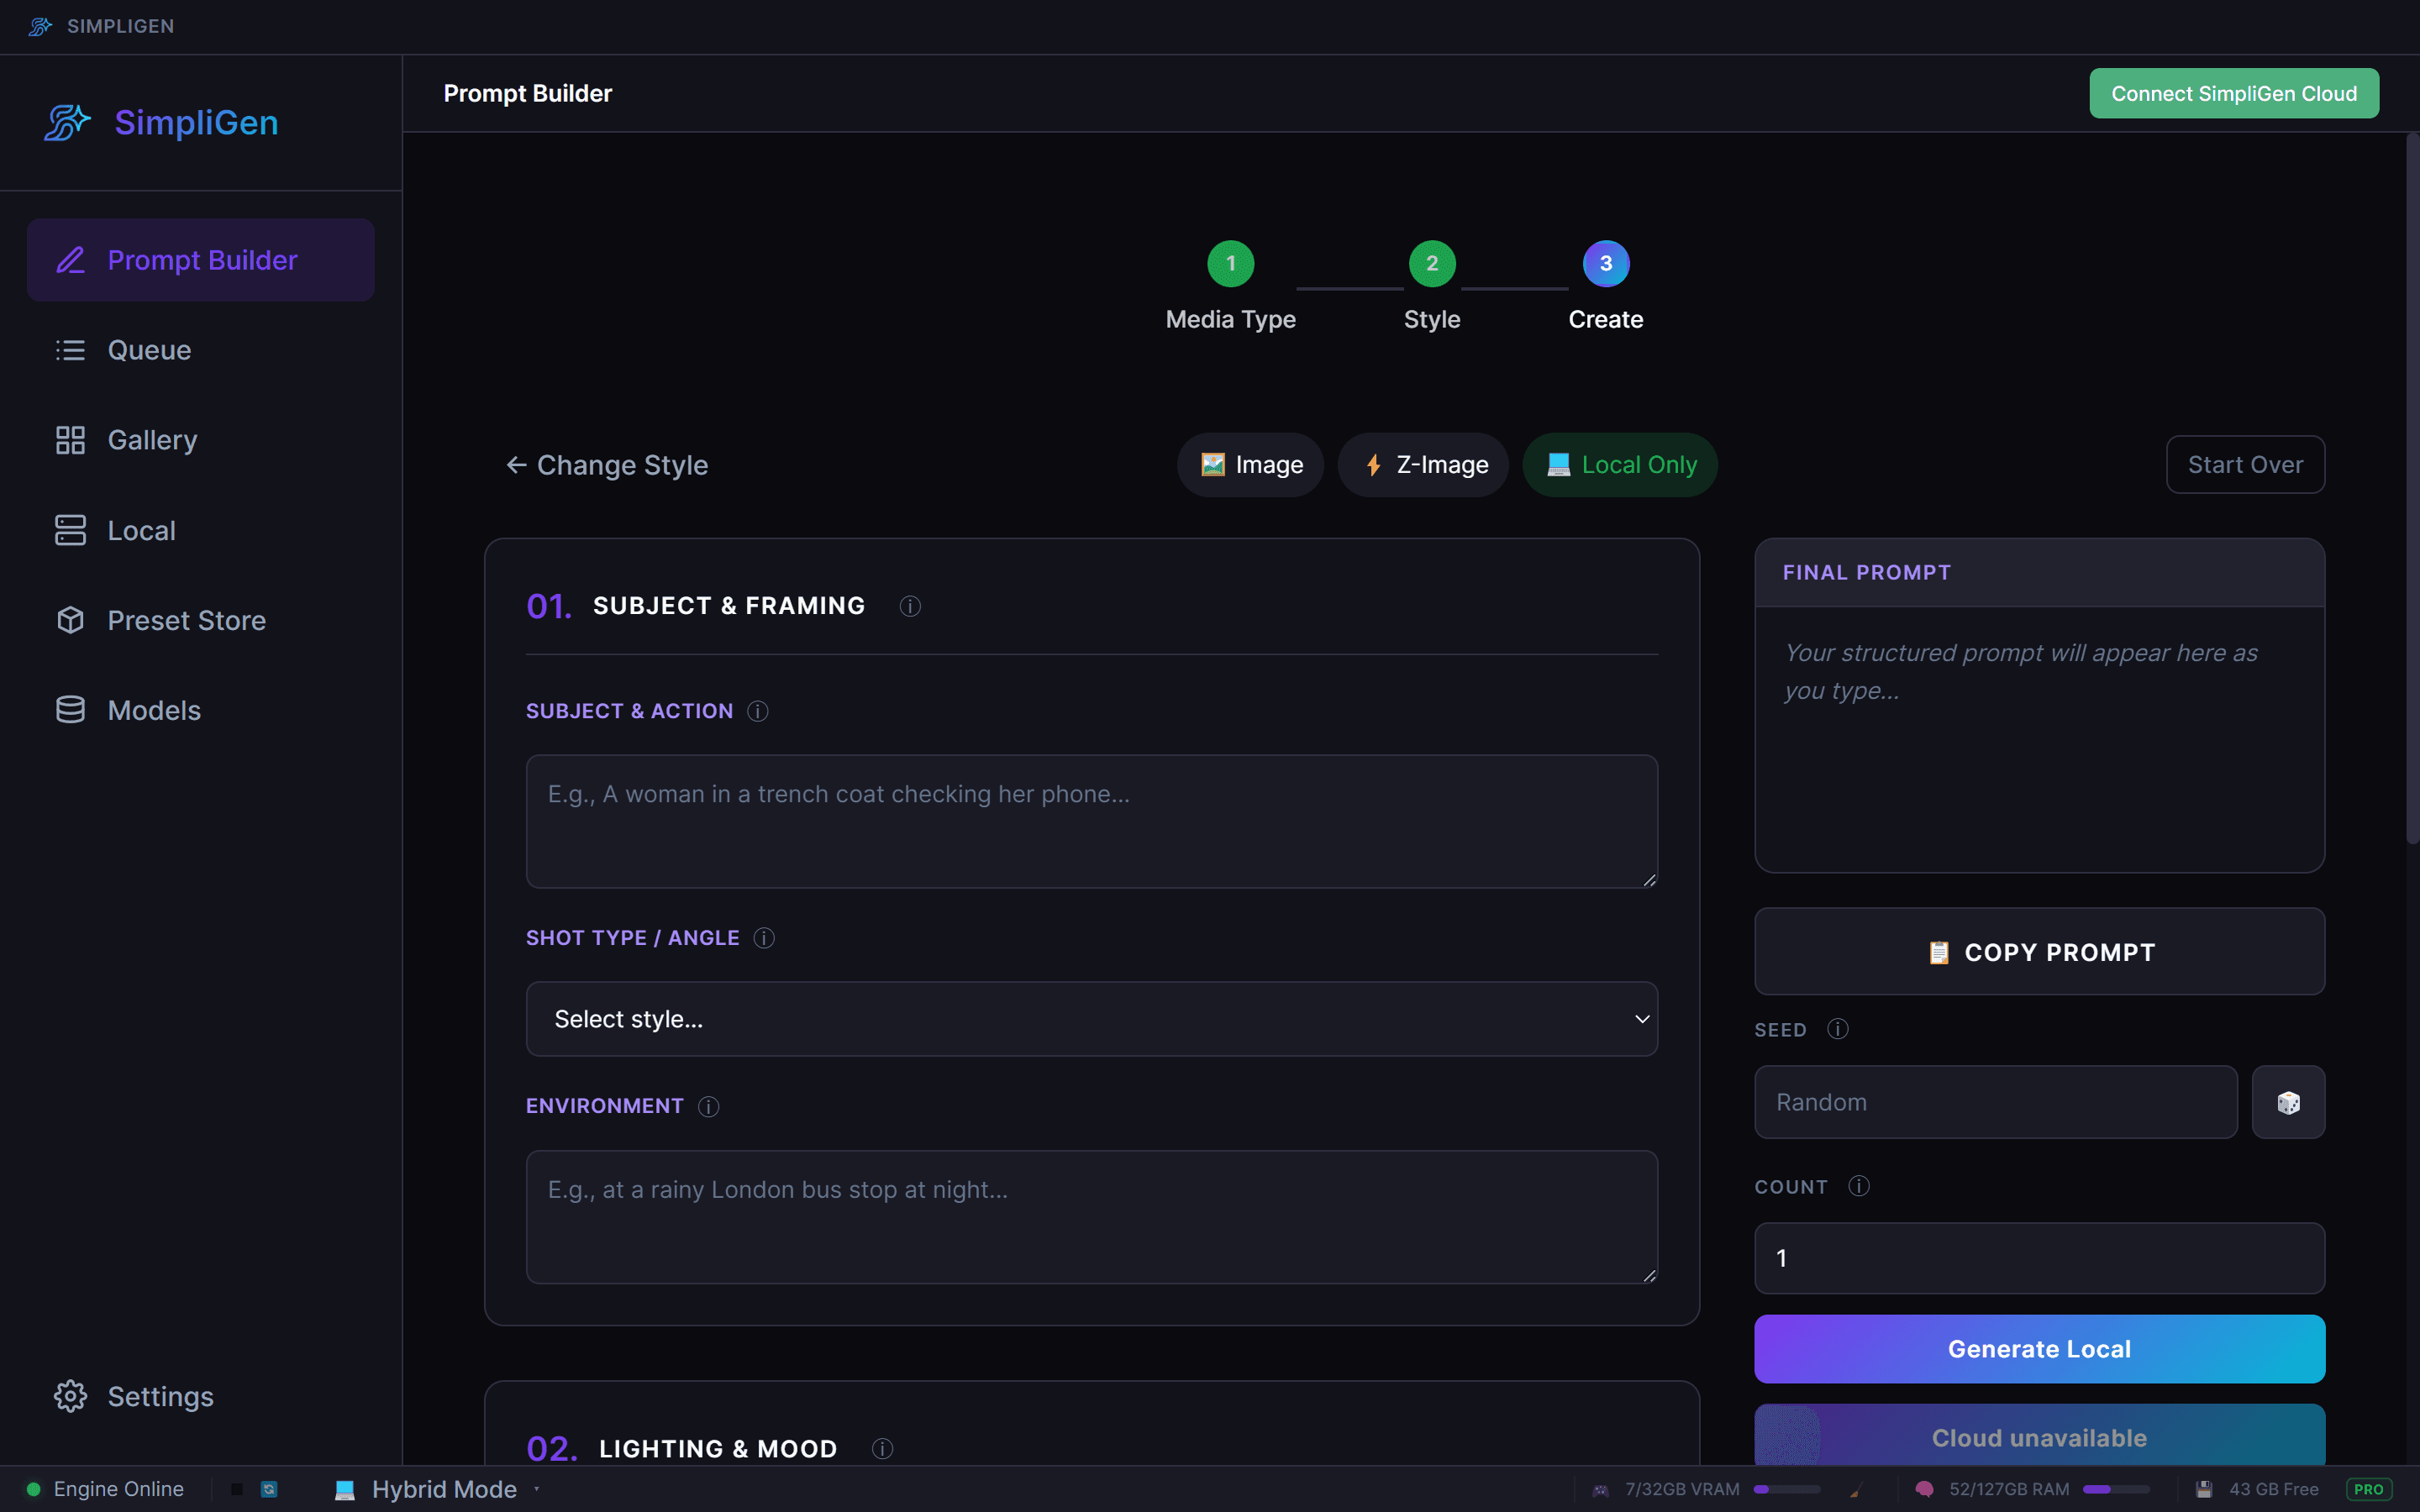
Task: Open the Queue page
Action: click(x=201, y=350)
